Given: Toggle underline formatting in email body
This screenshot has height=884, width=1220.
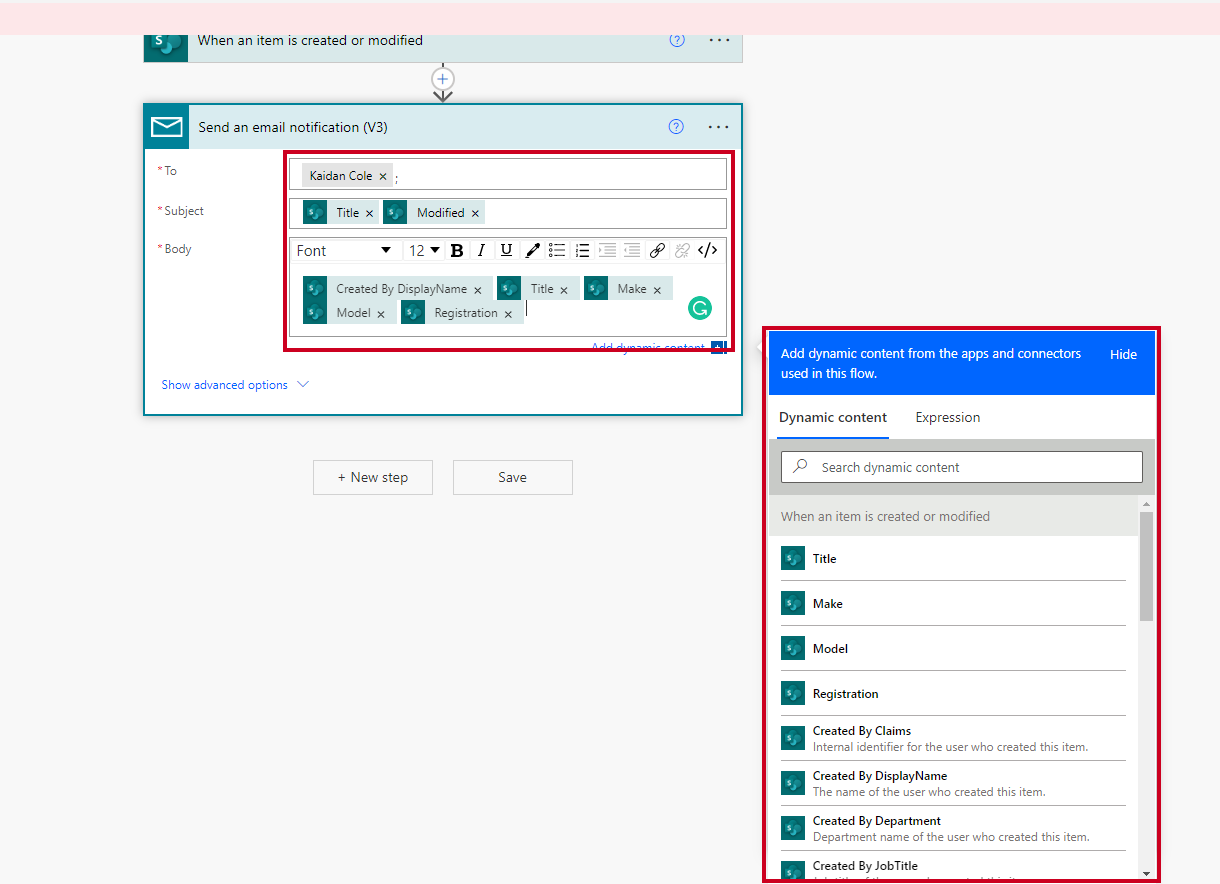Looking at the screenshot, I should point(506,250).
